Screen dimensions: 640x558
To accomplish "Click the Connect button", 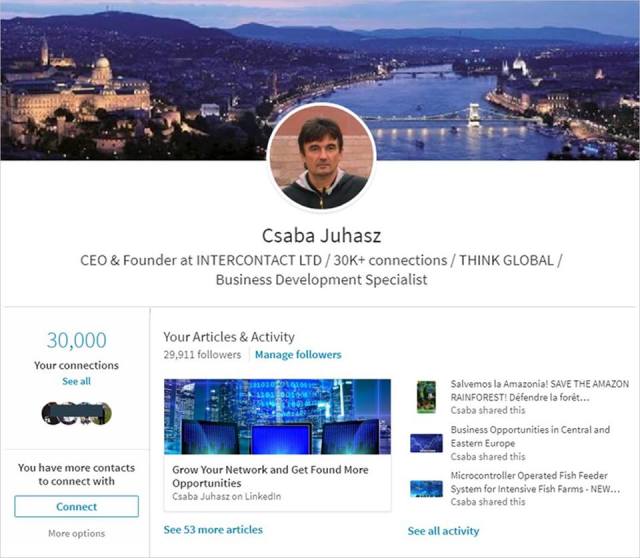I will (76, 507).
